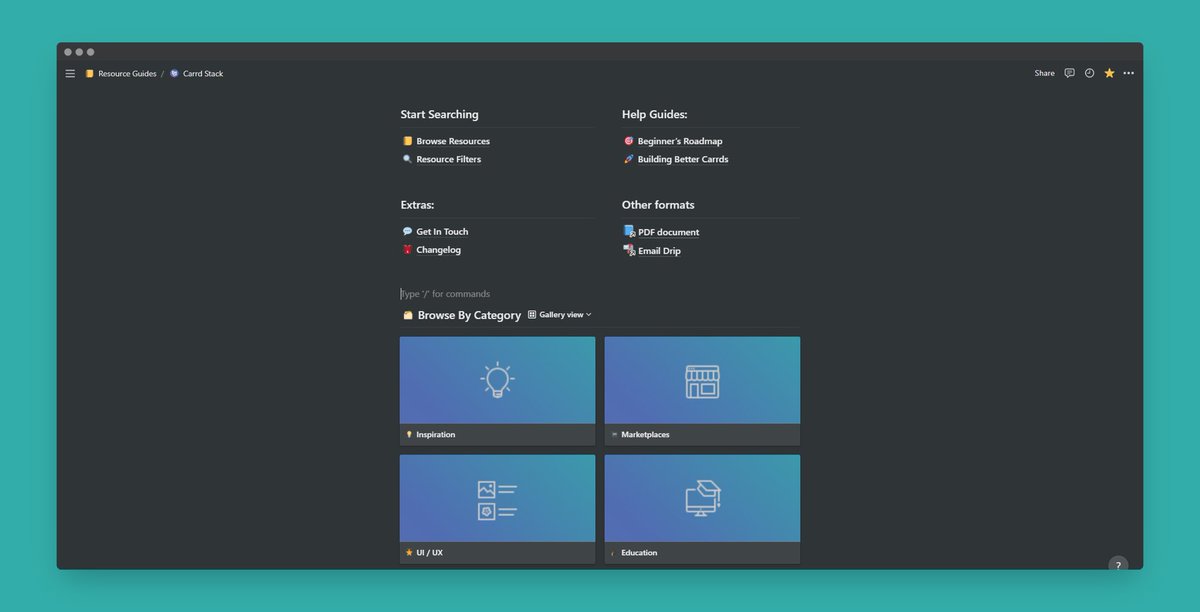Viewport: 1200px width, 612px height.
Task: Open Building Better Carrds guide
Action: (x=683, y=159)
